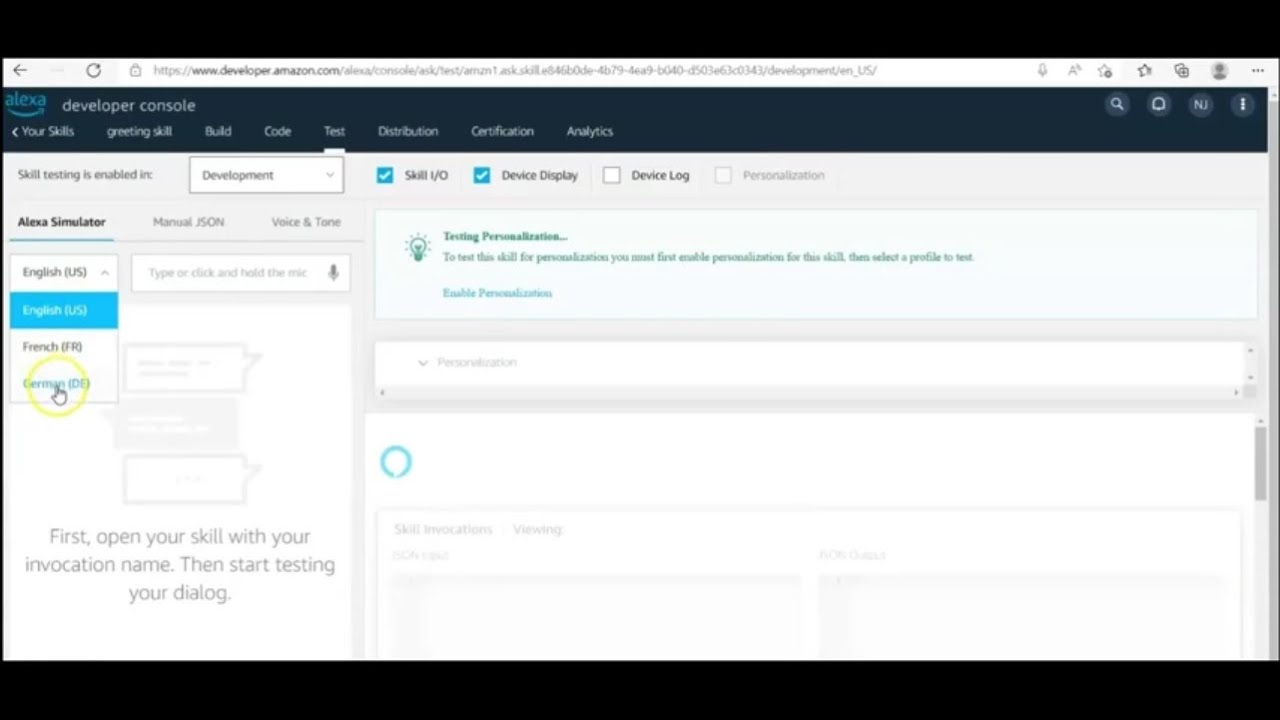Open browser collections icon
Image resolution: width=1280 pixels, height=720 pixels.
(1182, 70)
